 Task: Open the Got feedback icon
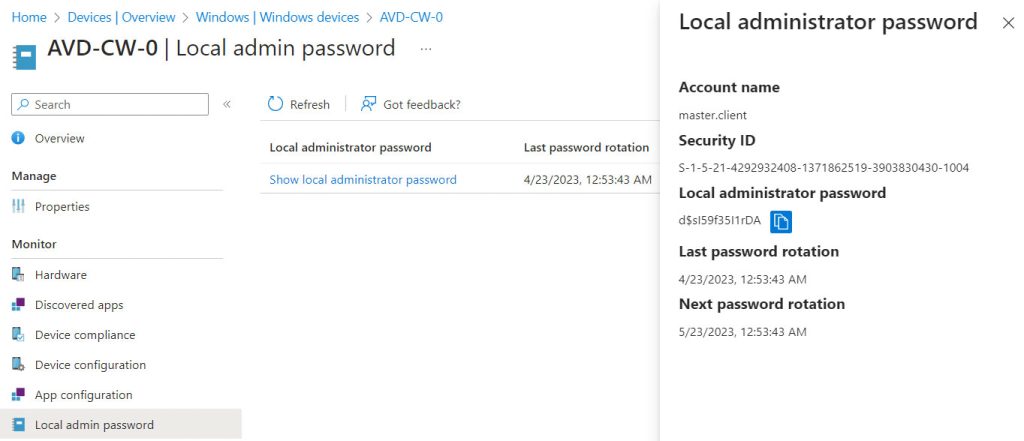368,104
